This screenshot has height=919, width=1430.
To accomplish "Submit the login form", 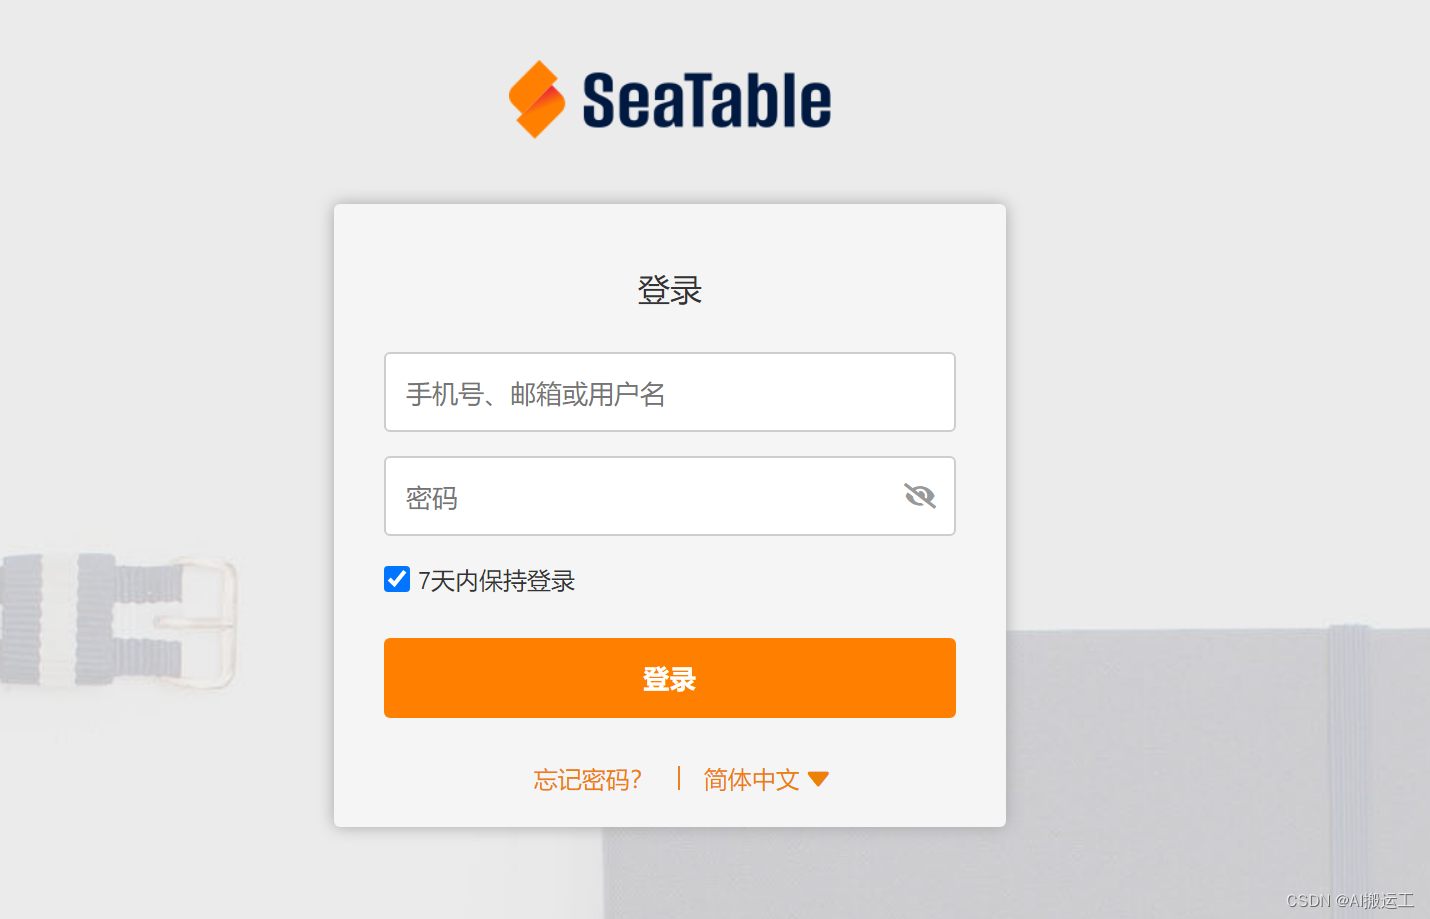I will [x=669, y=677].
